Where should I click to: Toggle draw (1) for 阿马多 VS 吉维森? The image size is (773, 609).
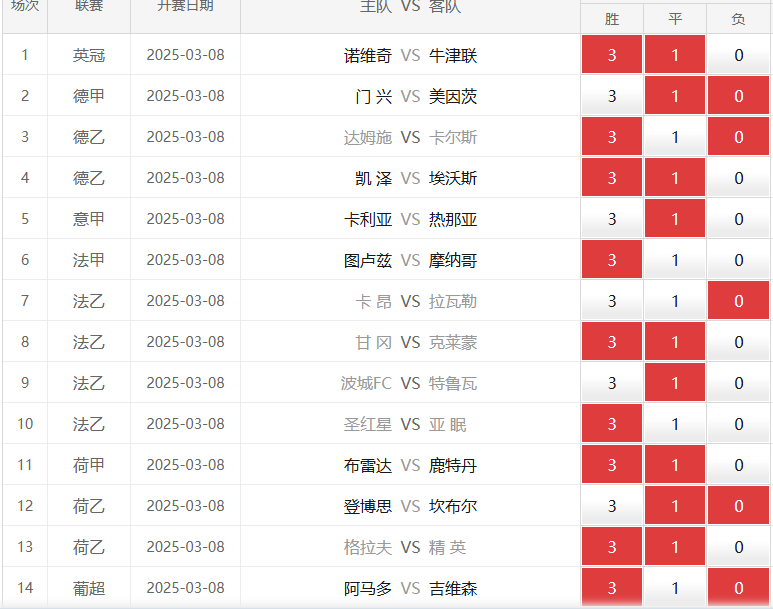point(675,587)
